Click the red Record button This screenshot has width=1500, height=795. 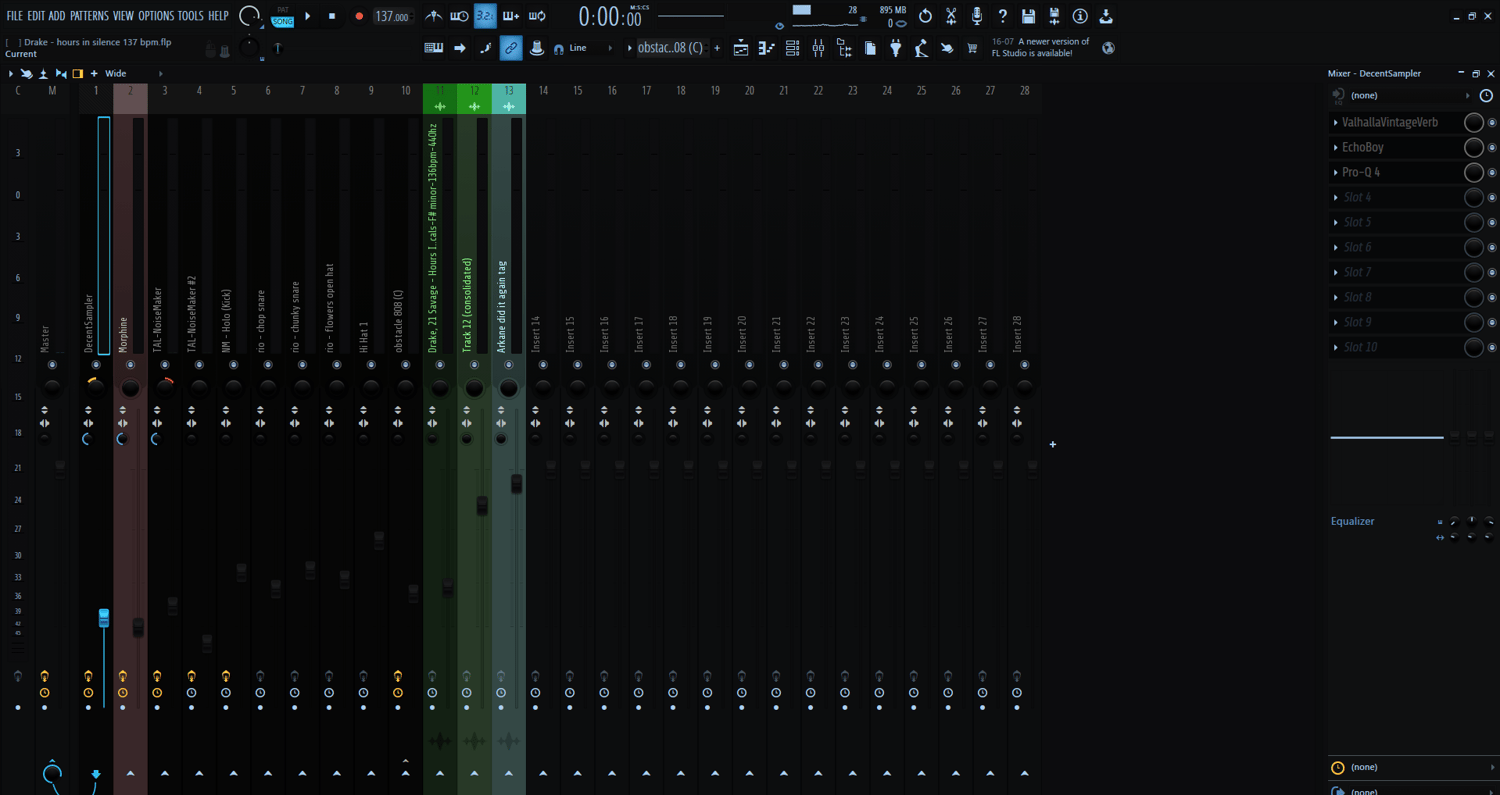[359, 16]
